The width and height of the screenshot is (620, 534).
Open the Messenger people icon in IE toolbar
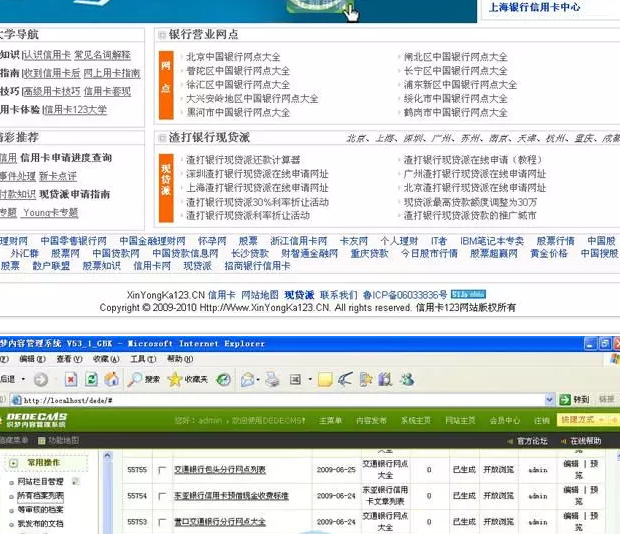(406, 380)
